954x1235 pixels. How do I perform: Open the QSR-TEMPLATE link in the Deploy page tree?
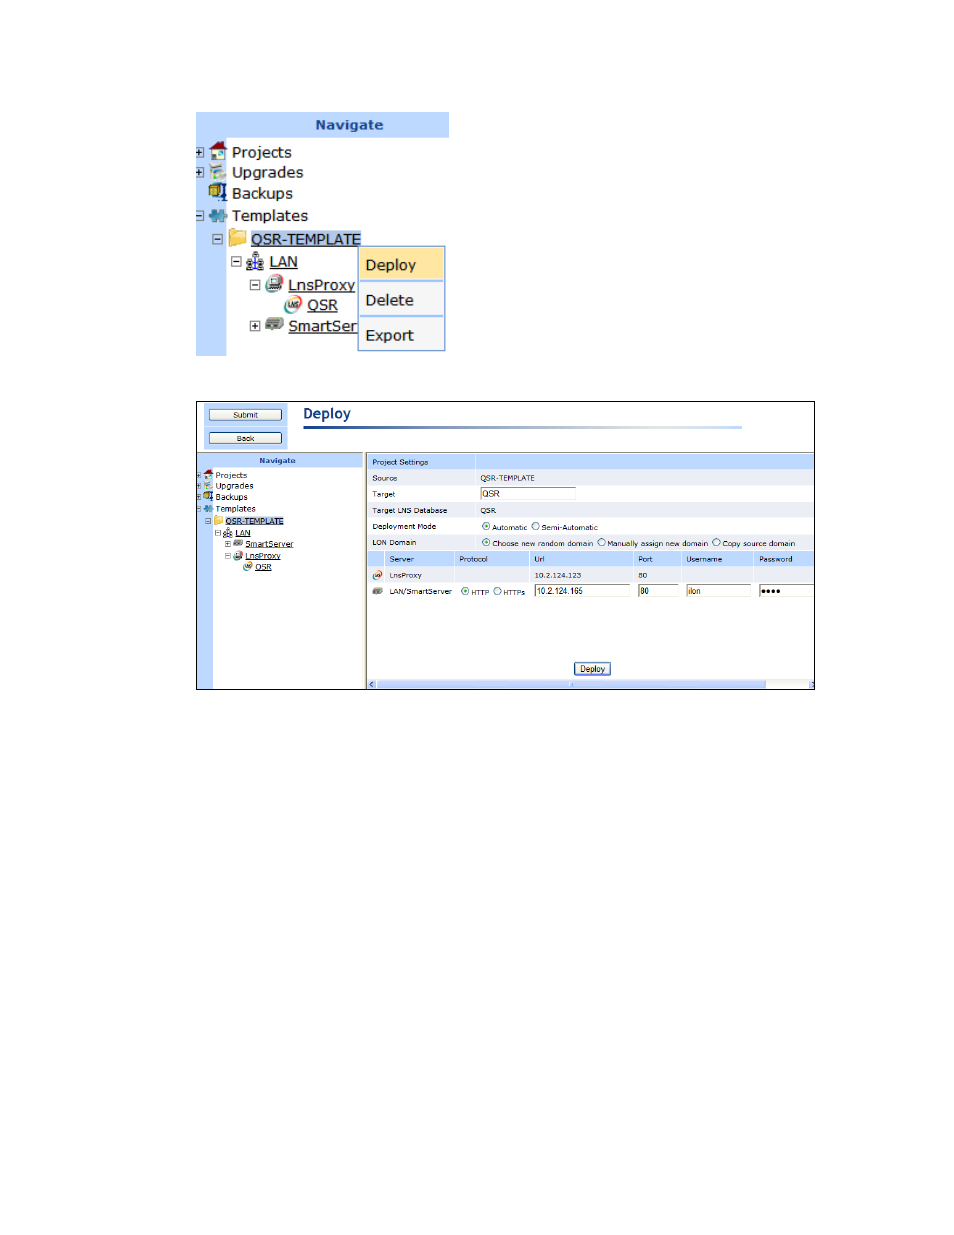coord(254,521)
